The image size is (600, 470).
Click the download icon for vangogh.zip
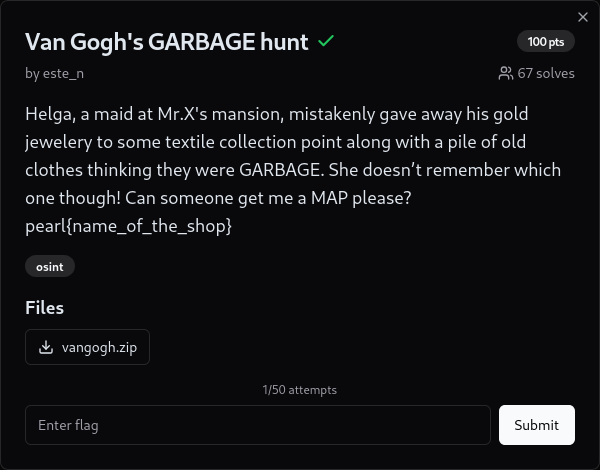coord(45,347)
